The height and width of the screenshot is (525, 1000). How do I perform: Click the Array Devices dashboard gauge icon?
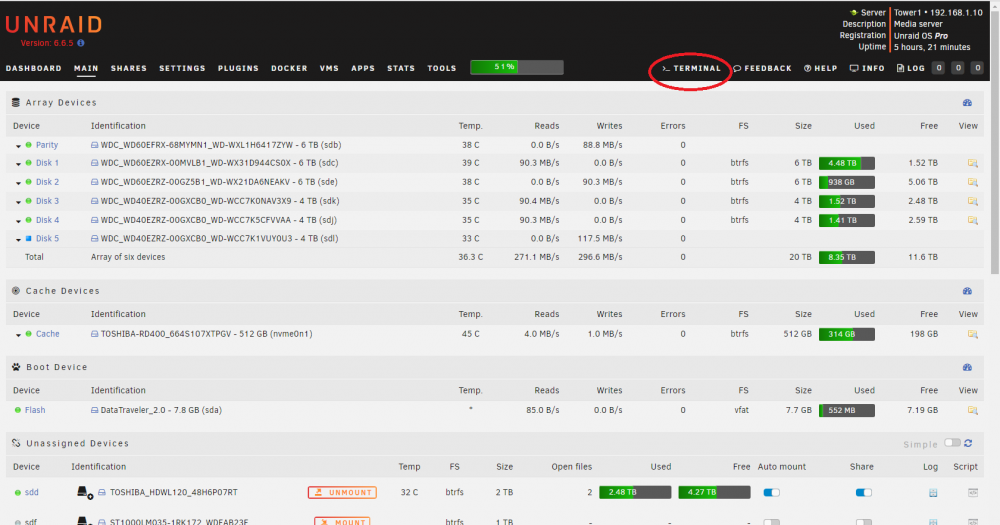click(x=967, y=103)
